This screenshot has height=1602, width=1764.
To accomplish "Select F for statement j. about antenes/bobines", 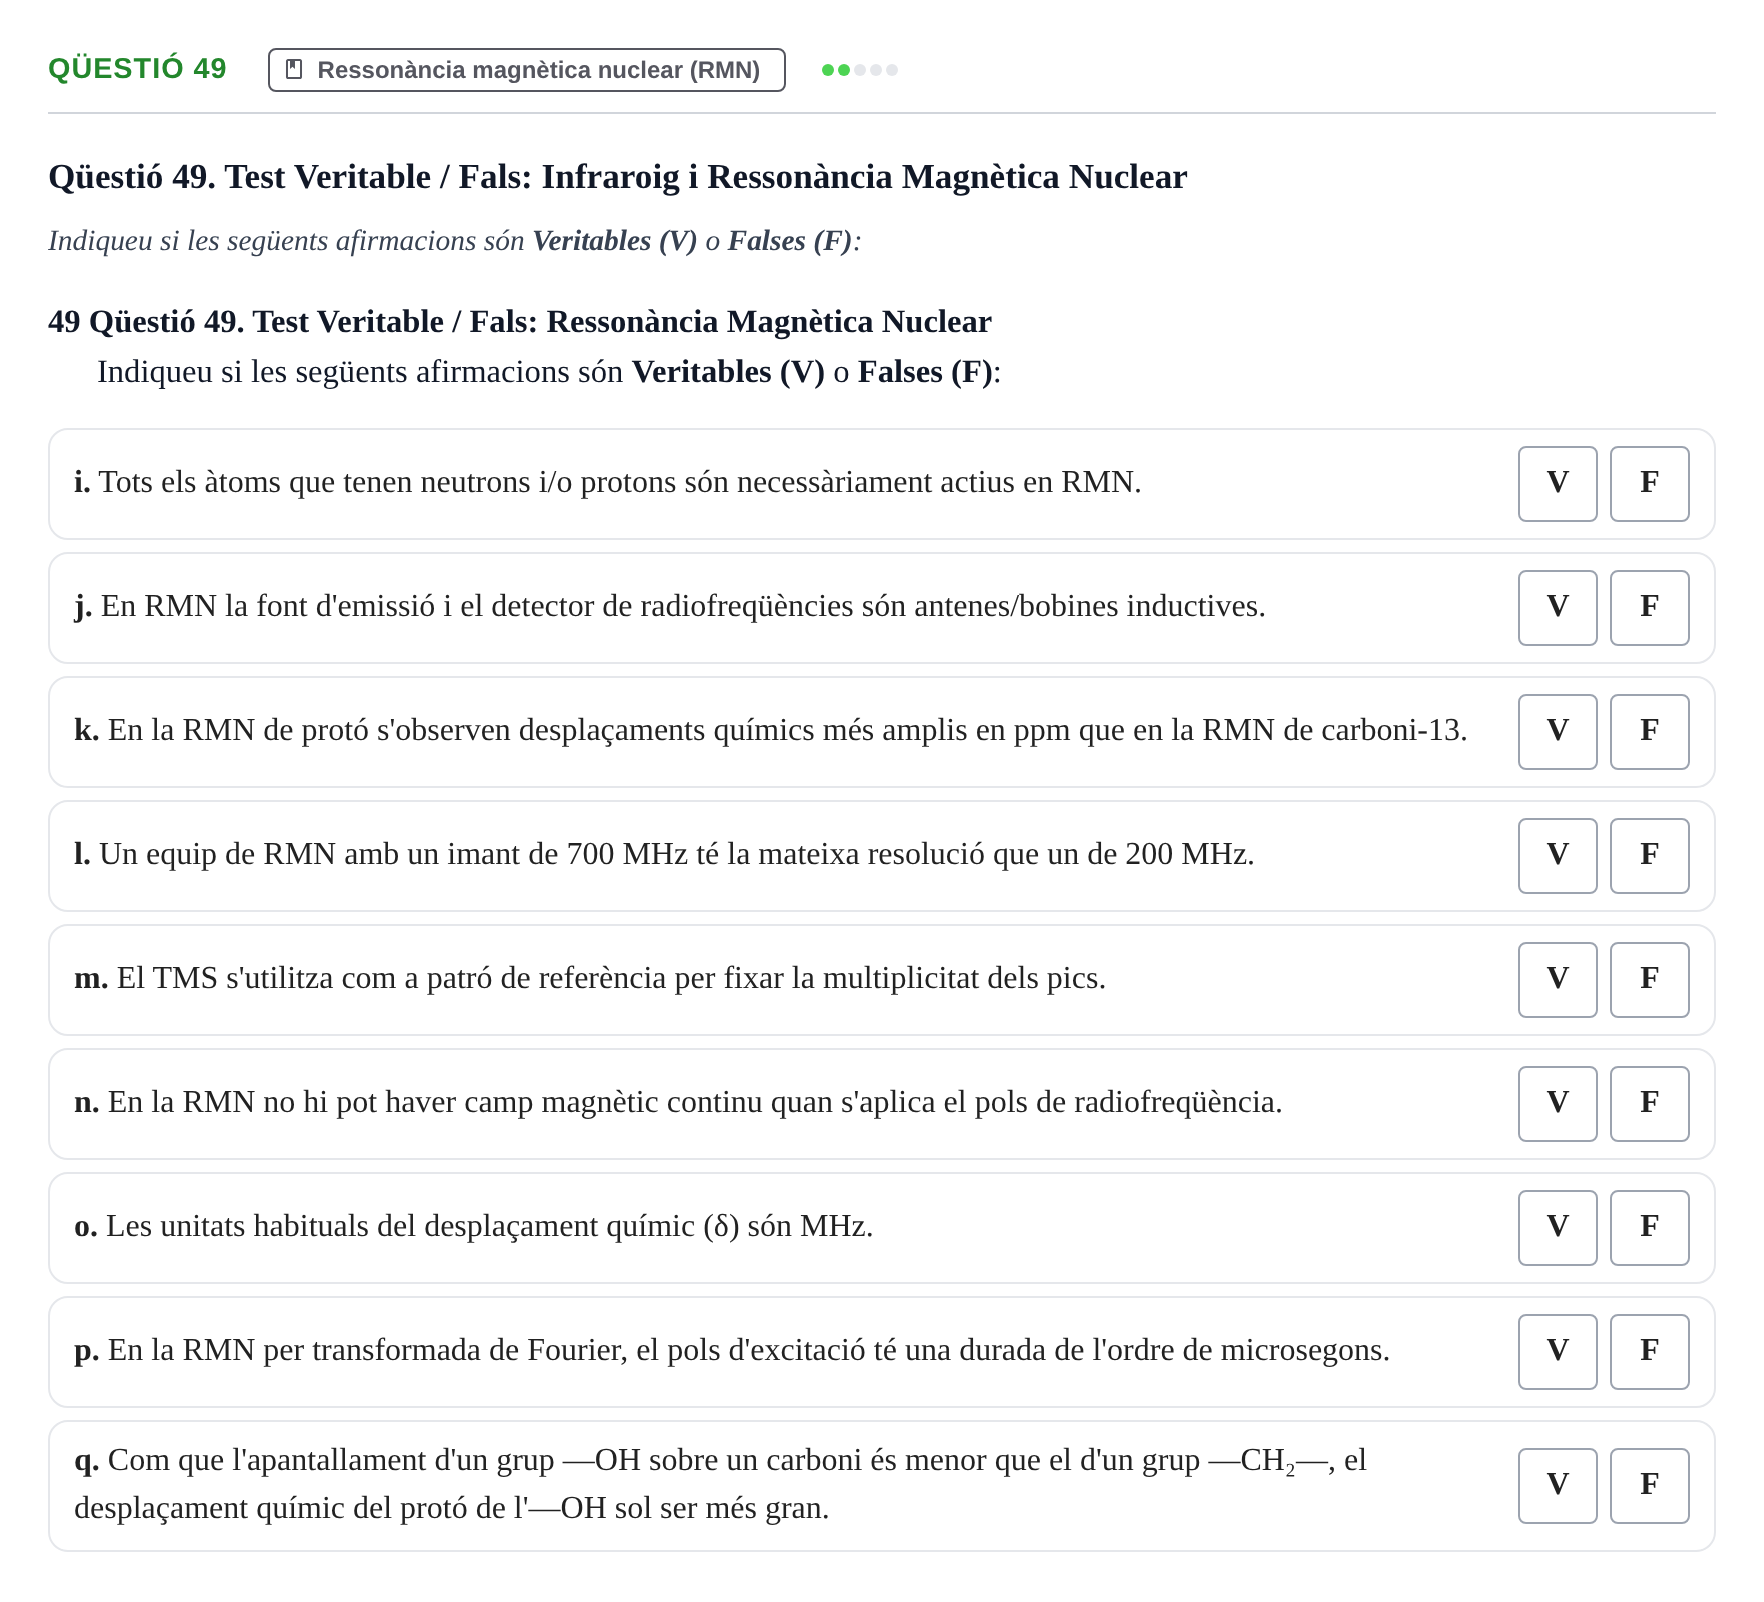I will coord(1650,608).
